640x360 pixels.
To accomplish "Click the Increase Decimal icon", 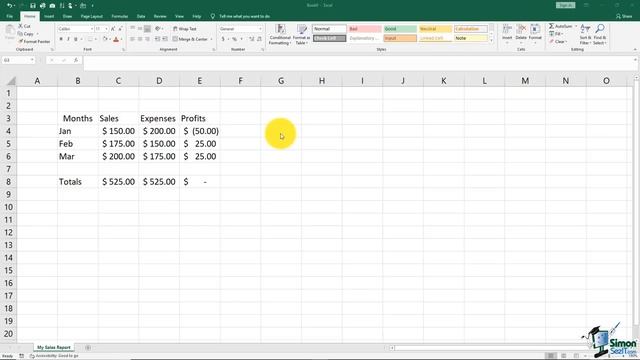I will click(x=251, y=39).
